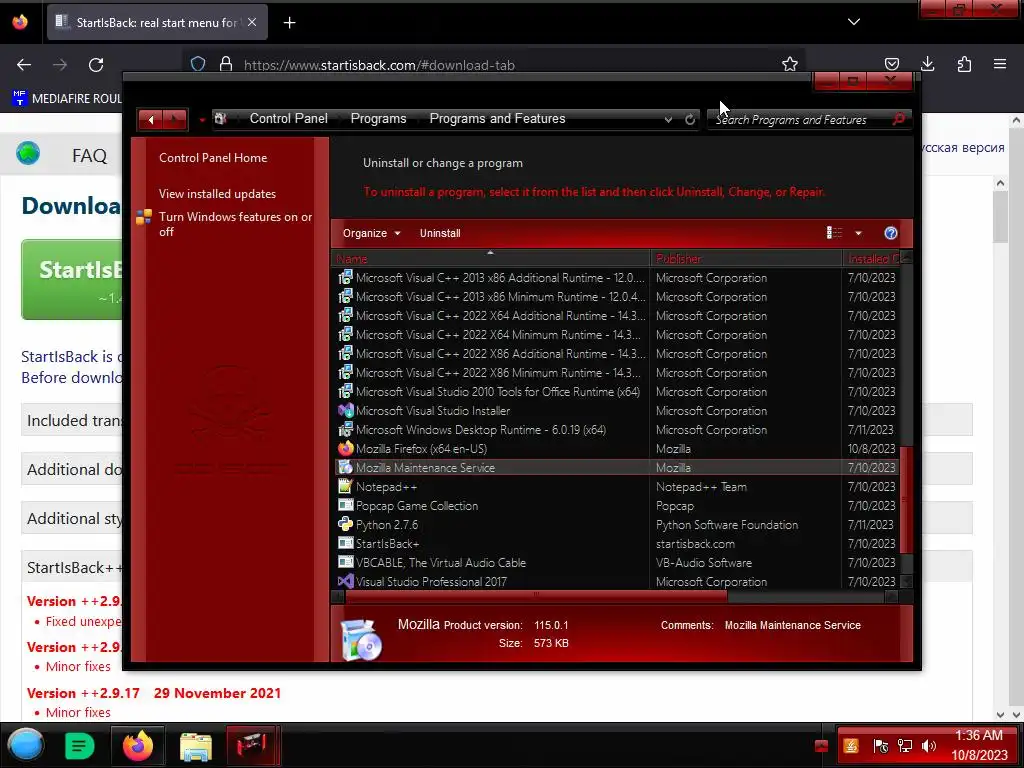Screen dimensions: 1024x768
Task: Click the Programs breadcrumb
Action: click(x=378, y=118)
